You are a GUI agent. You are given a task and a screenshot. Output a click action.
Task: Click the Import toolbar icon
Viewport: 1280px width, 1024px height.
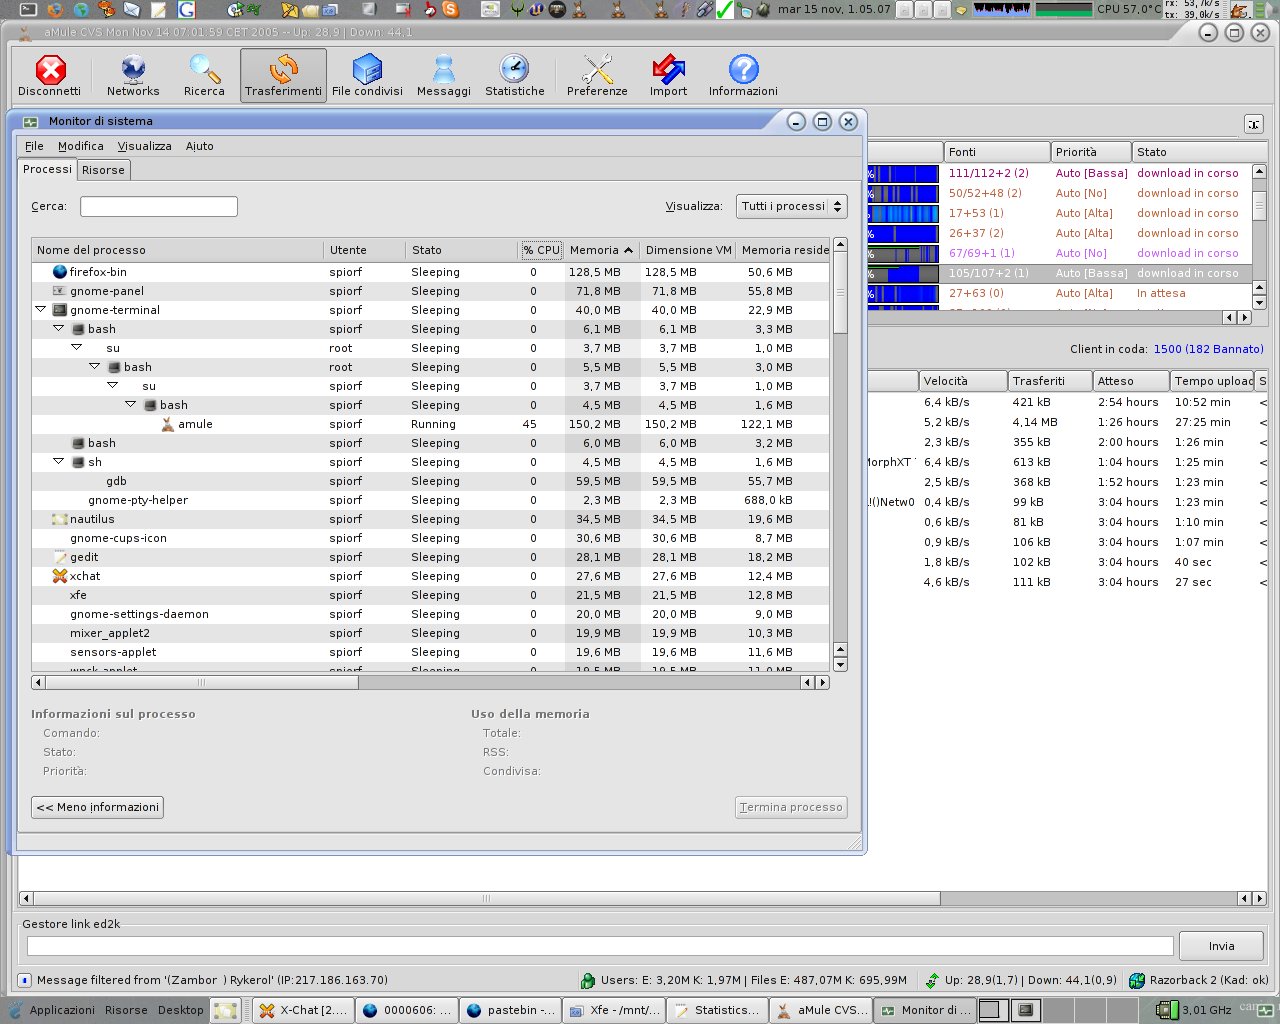click(x=668, y=76)
